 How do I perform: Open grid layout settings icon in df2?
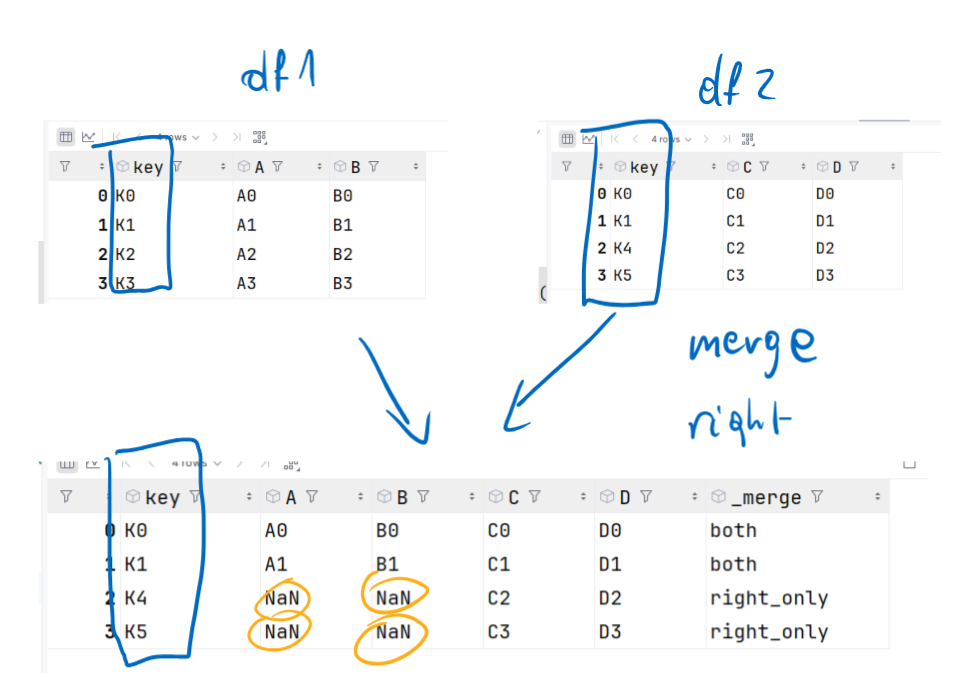747,139
